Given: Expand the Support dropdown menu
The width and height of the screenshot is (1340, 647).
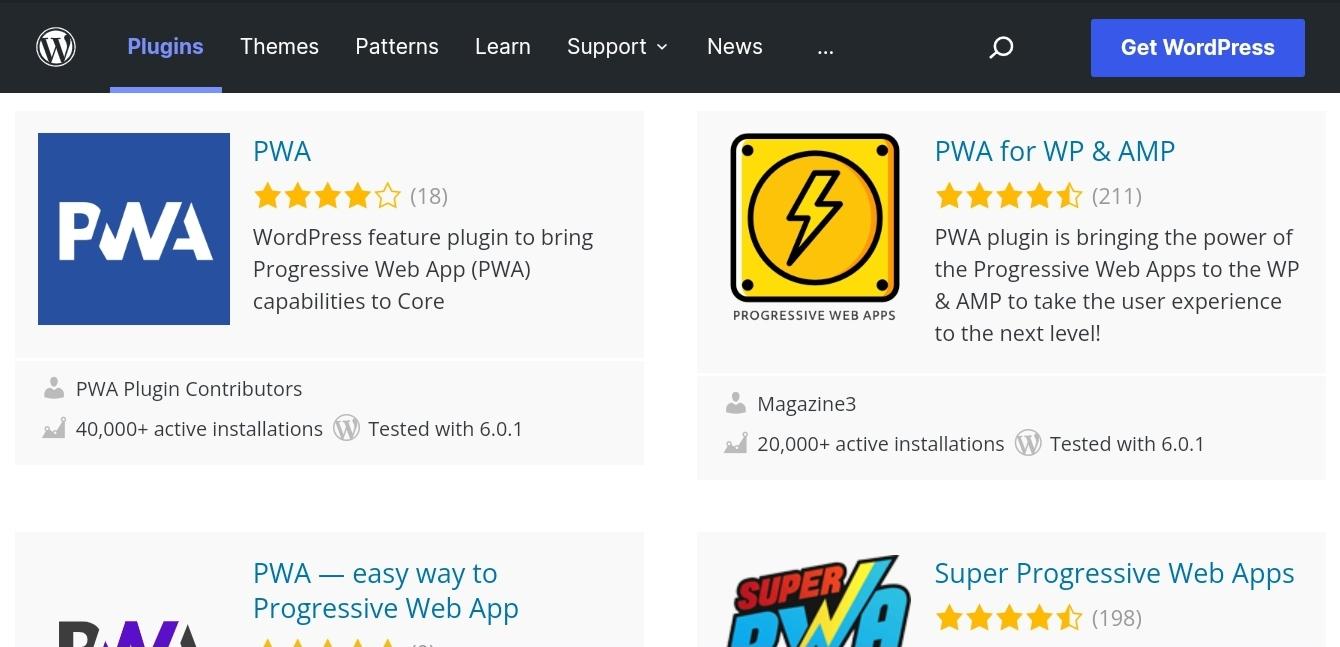Looking at the screenshot, I should click(617, 47).
